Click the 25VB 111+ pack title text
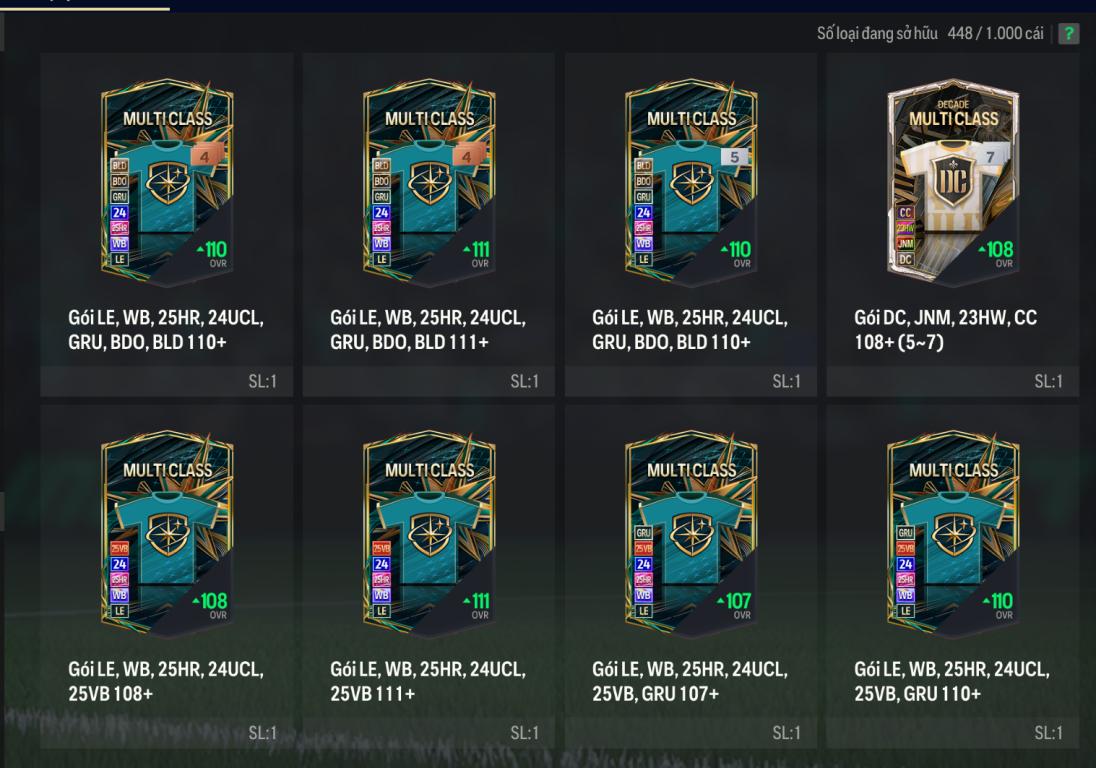This screenshot has height=768, width=1096. tap(428, 681)
